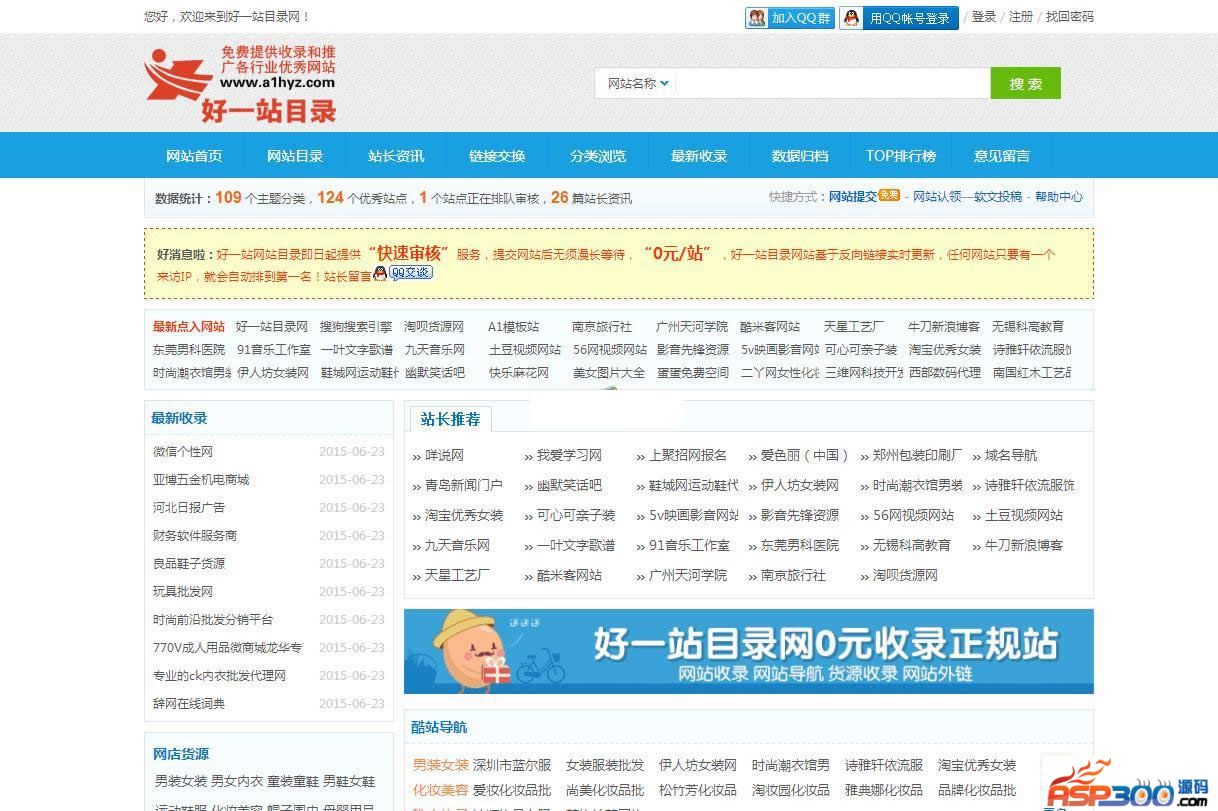1218x811 pixels.
Task: Click the 加入QQ群 icon button
Action: (789, 18)
